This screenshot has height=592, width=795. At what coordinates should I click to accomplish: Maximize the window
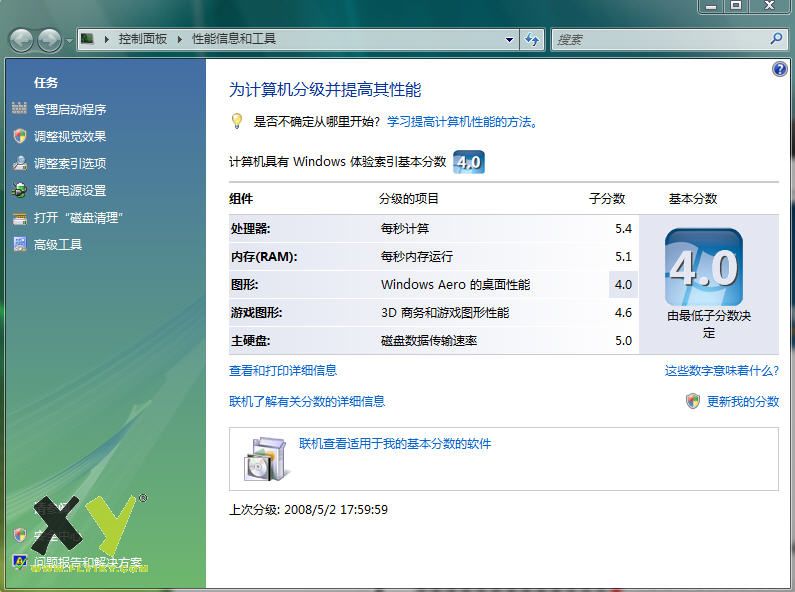coord(736,6)
